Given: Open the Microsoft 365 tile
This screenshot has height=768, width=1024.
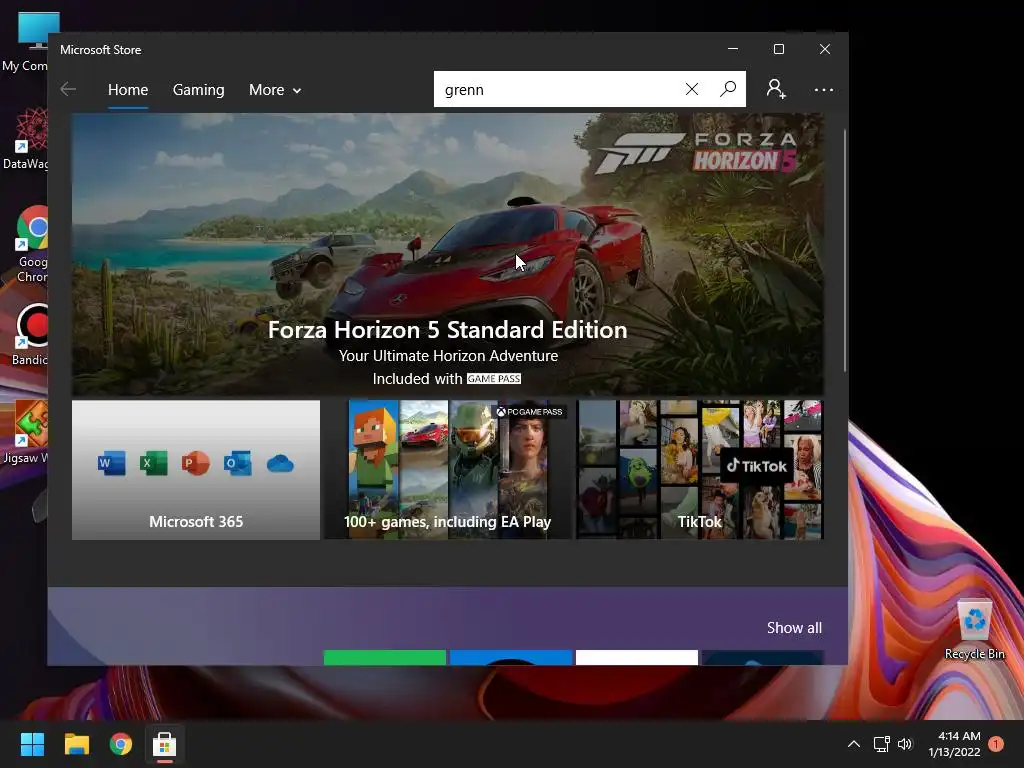Looking at the screenshot, I should [196, 470].
